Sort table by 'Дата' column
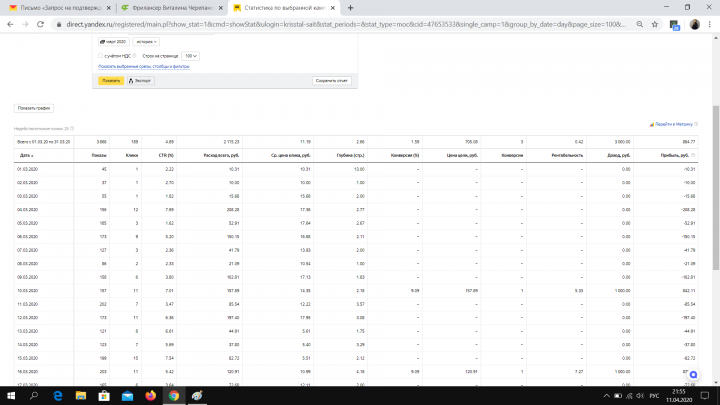720x405 pixels. click(26, 156)
